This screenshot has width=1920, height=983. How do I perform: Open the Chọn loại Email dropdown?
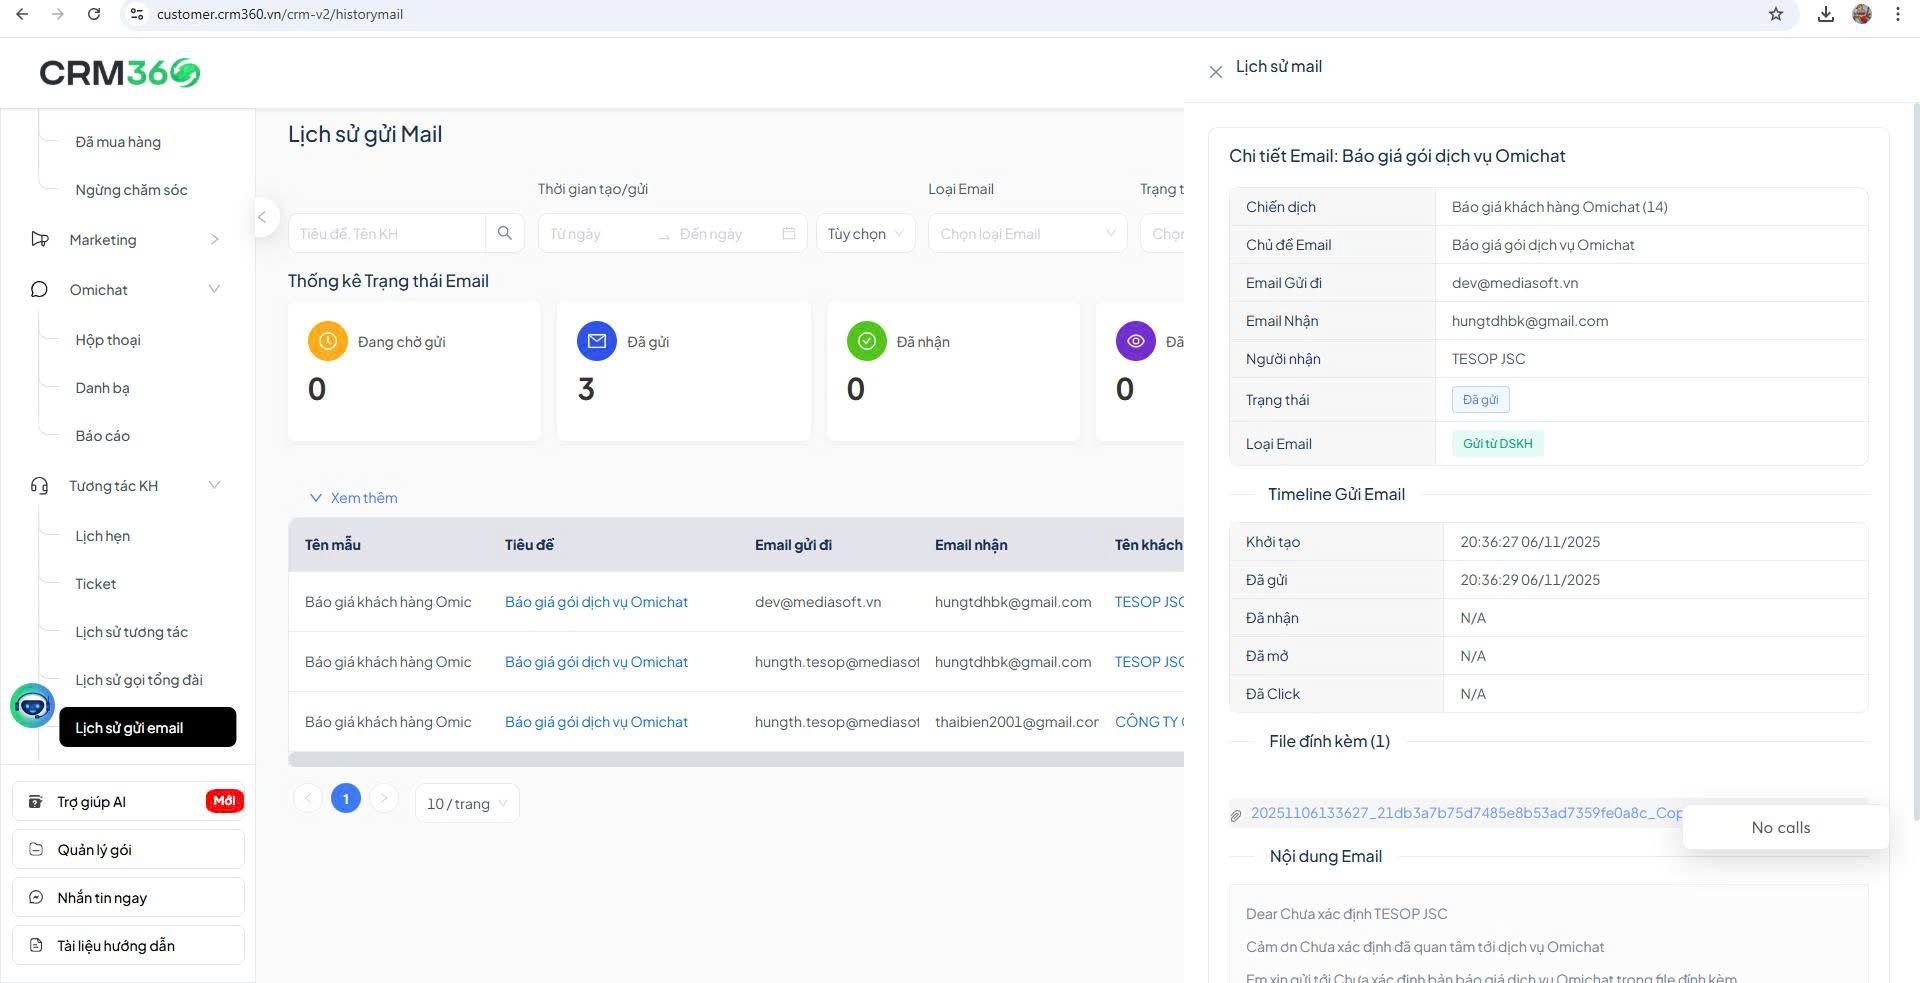pyautogui.click(x=1027, y=234)
